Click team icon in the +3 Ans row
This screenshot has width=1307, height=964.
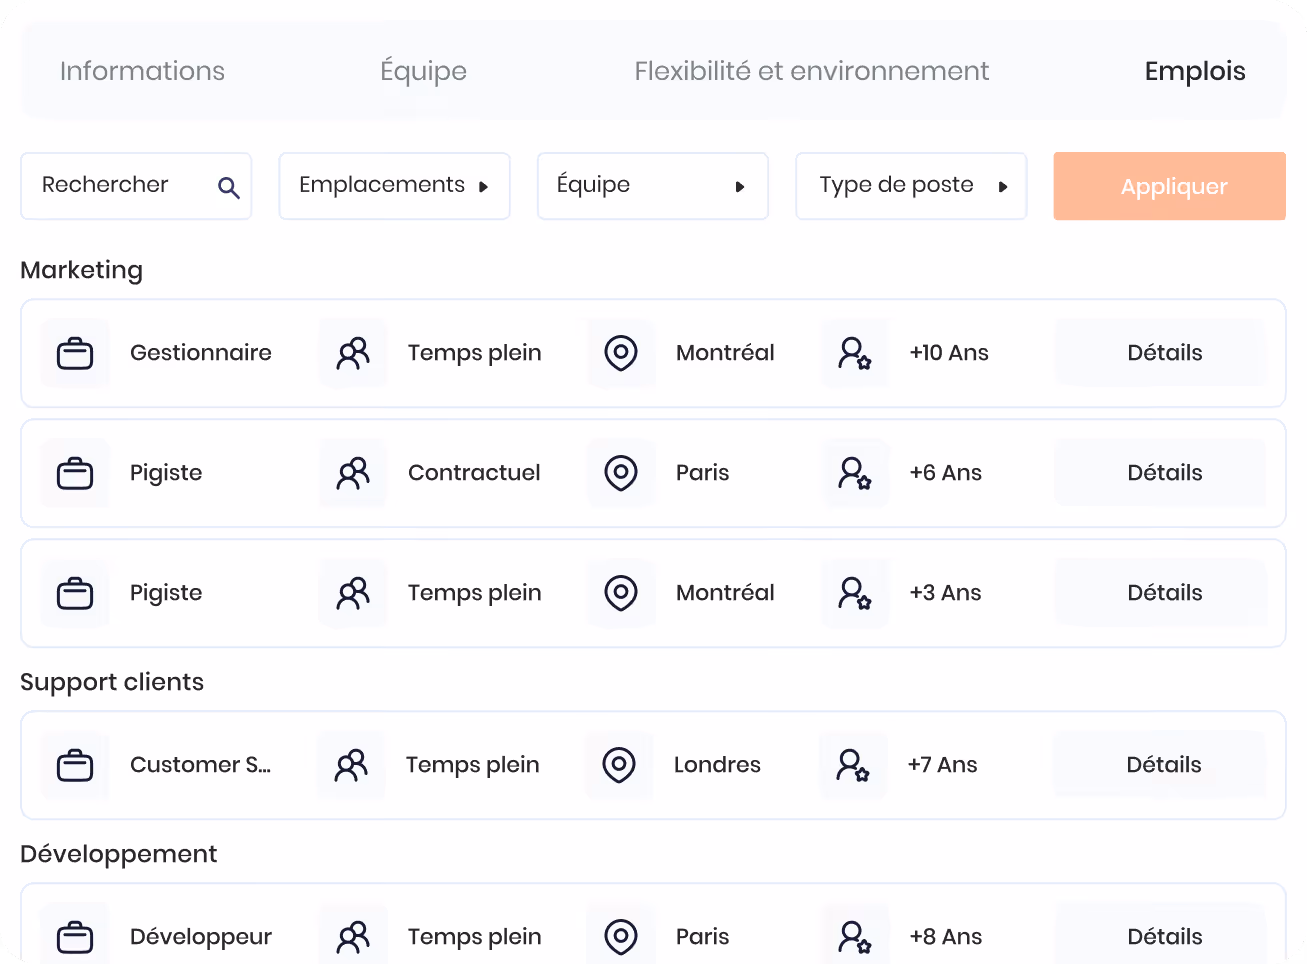353,593
